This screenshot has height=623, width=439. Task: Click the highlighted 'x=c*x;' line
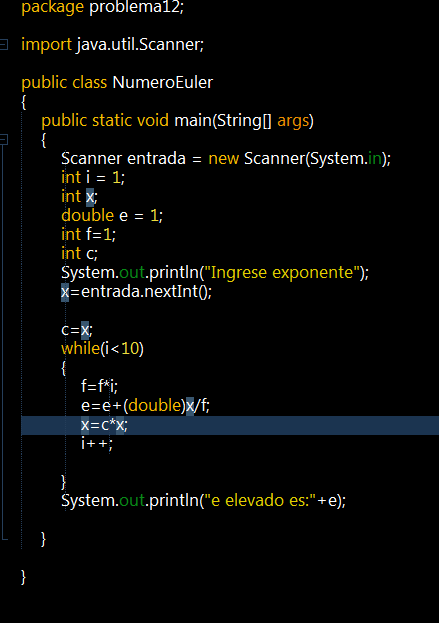pyautogui.click(x=230, y=425)
